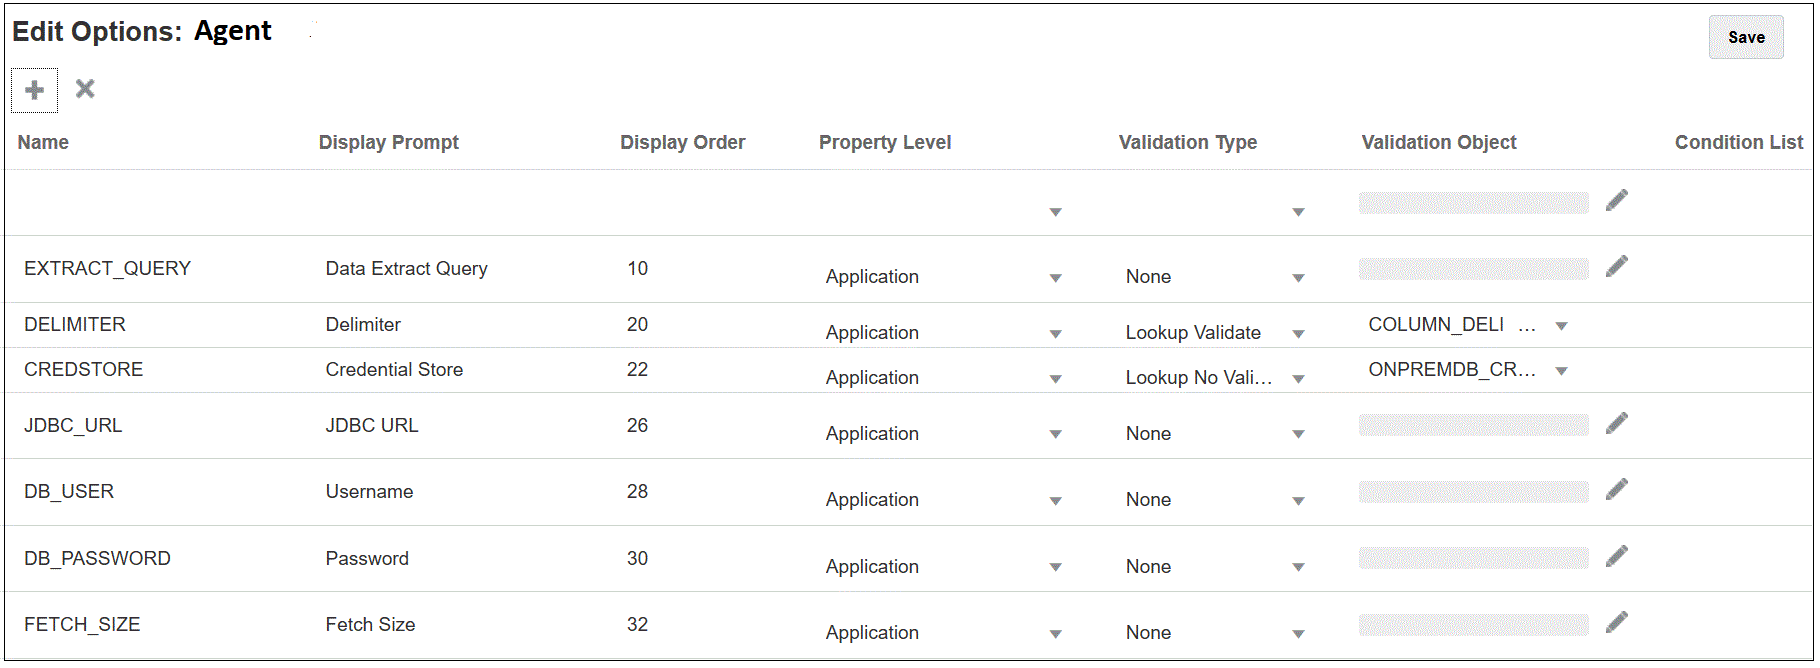Open the COLUMN_DELI validation object dropdown
This screenshot has height=668, width=1820.
point(1561,326)
